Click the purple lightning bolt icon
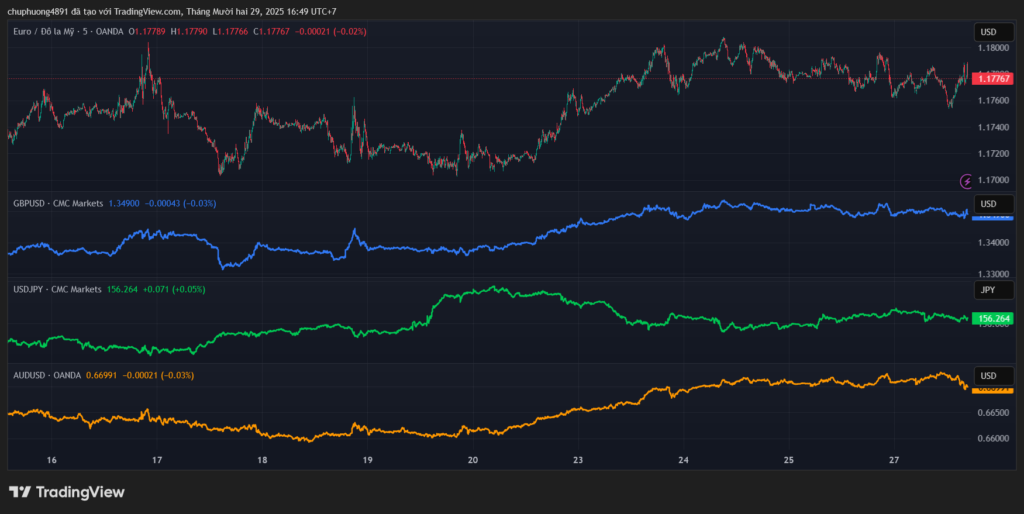The height and width of the screenshot is (514, 1024). 966,181
